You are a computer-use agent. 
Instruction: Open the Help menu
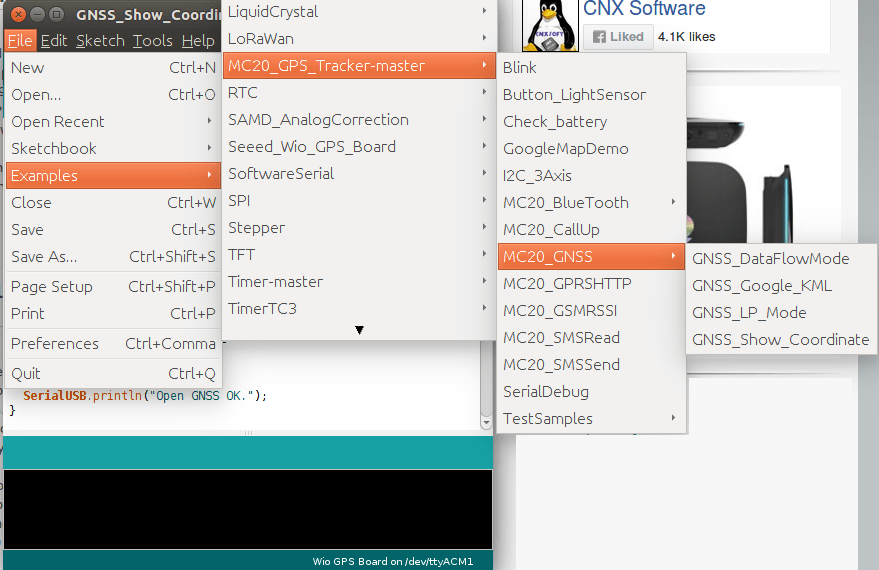click(198, 41)
